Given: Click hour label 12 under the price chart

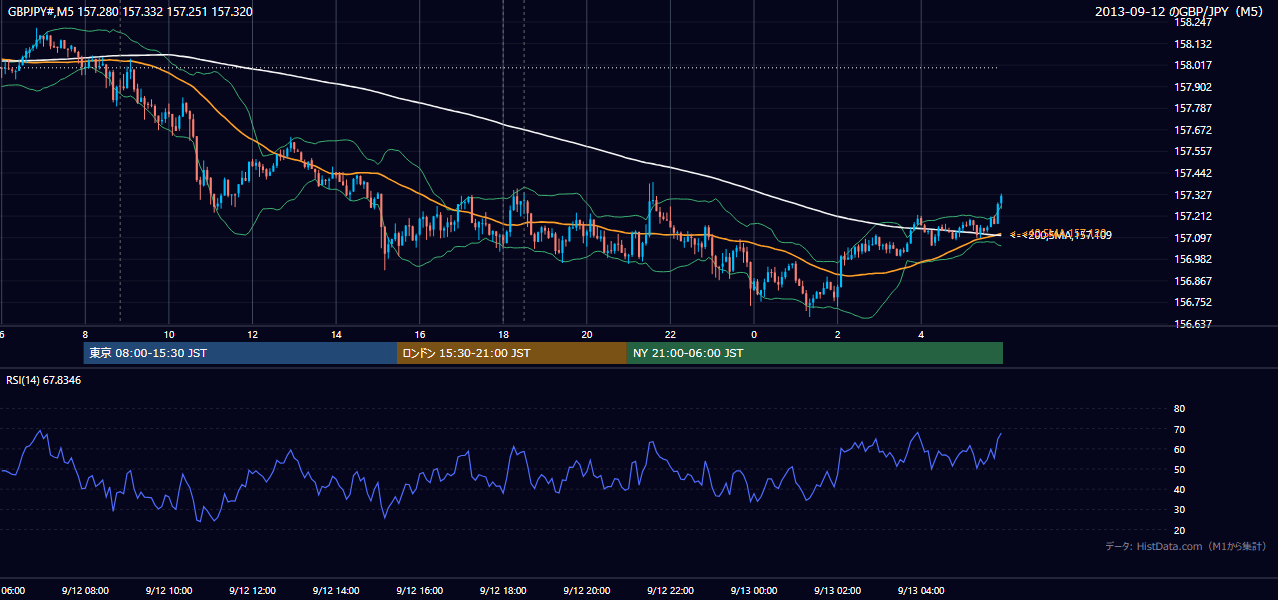Looking at the screenshot, I should click(252, 334).
